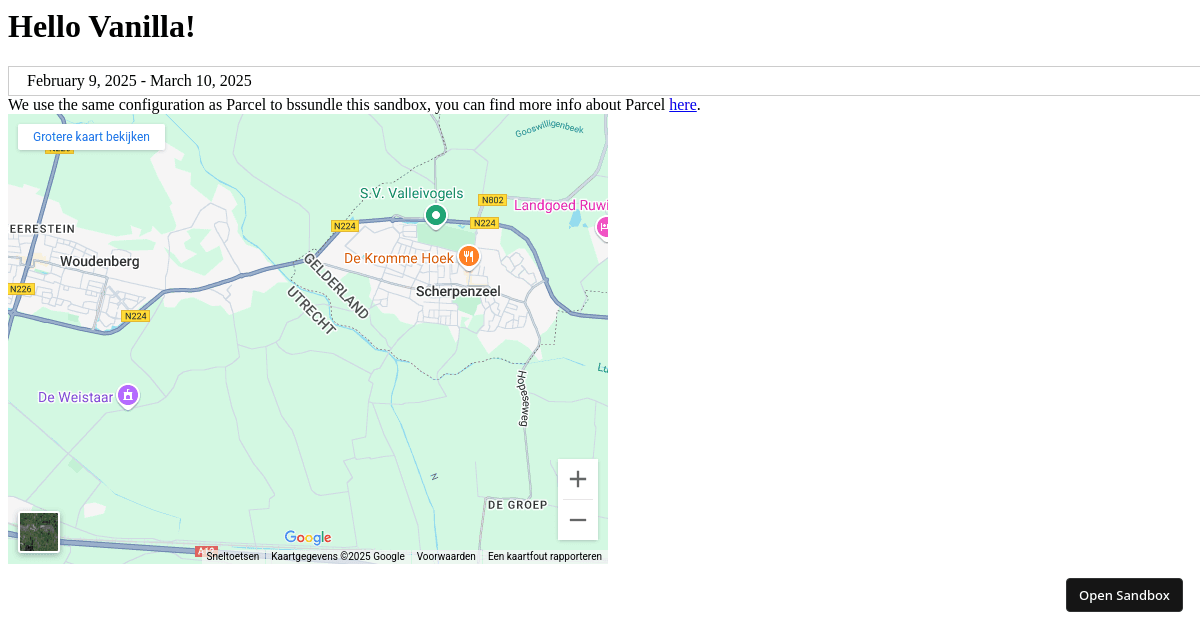Image resolution: width=1200 pixels, height=630 pixels.
Task: Select the De Kromme Hoek restaurant marker
Action: 469,257
